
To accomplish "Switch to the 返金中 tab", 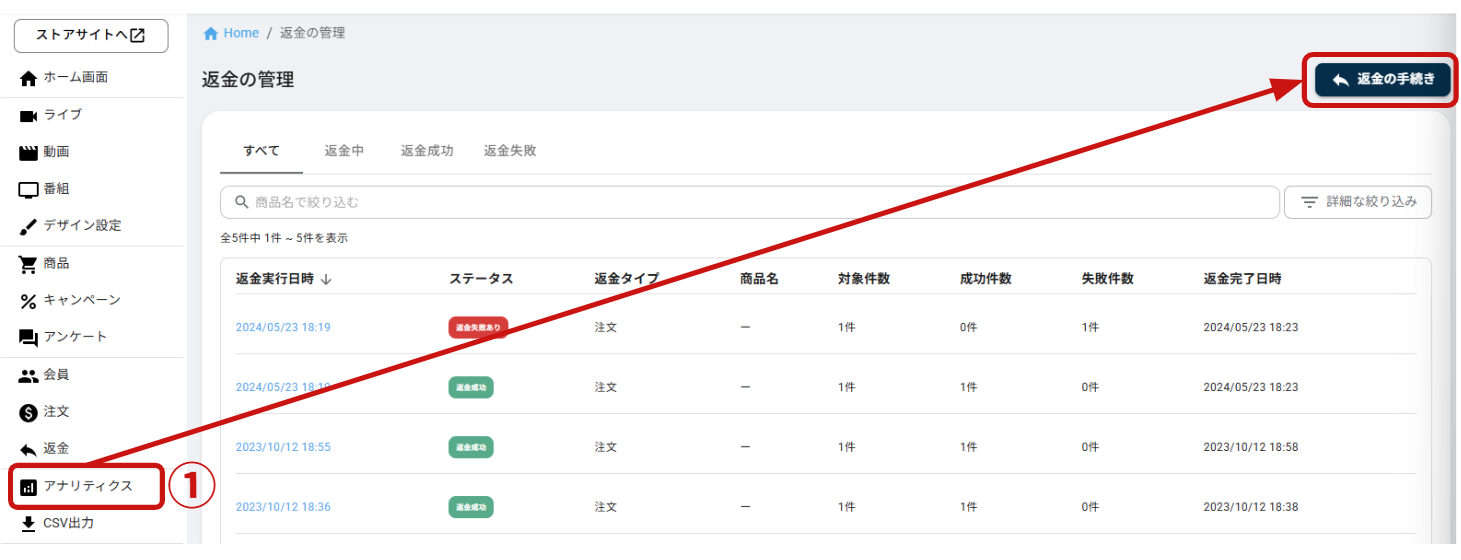I will point(344,151).
